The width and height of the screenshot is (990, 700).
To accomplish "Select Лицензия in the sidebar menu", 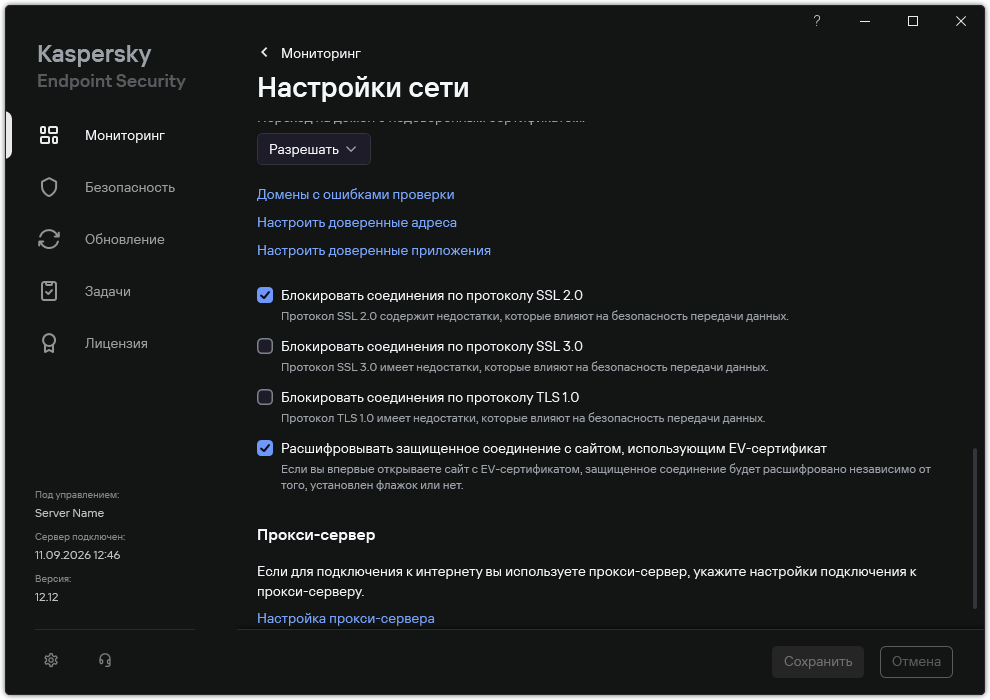I will (x=116, y=343).
